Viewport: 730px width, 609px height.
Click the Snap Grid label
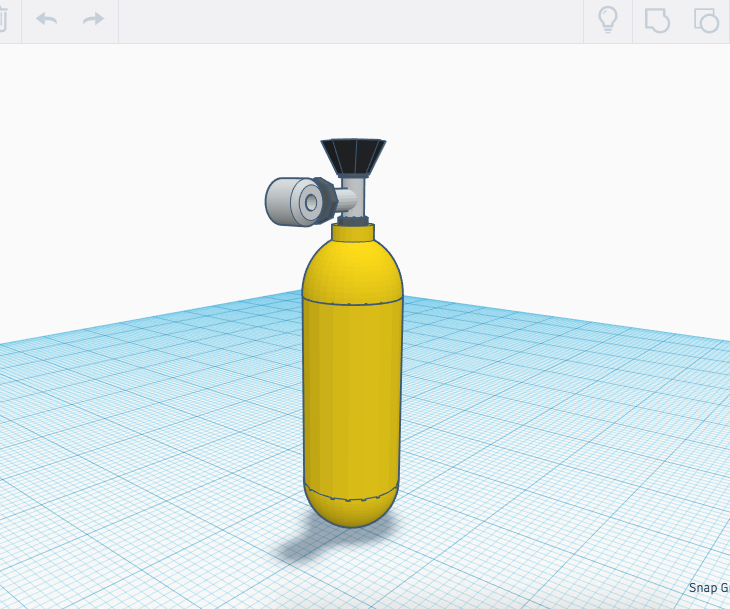coord(709,588)
